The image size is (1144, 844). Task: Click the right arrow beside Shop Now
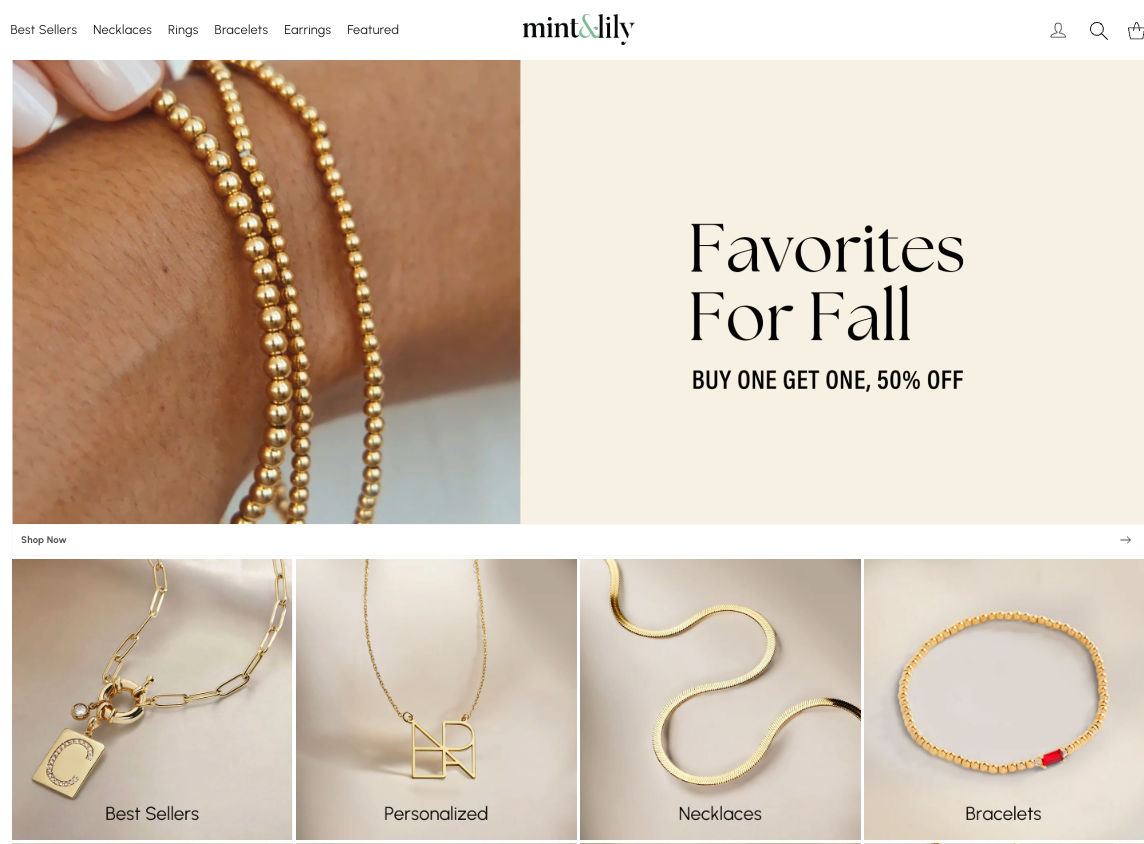click(1125, 540)
